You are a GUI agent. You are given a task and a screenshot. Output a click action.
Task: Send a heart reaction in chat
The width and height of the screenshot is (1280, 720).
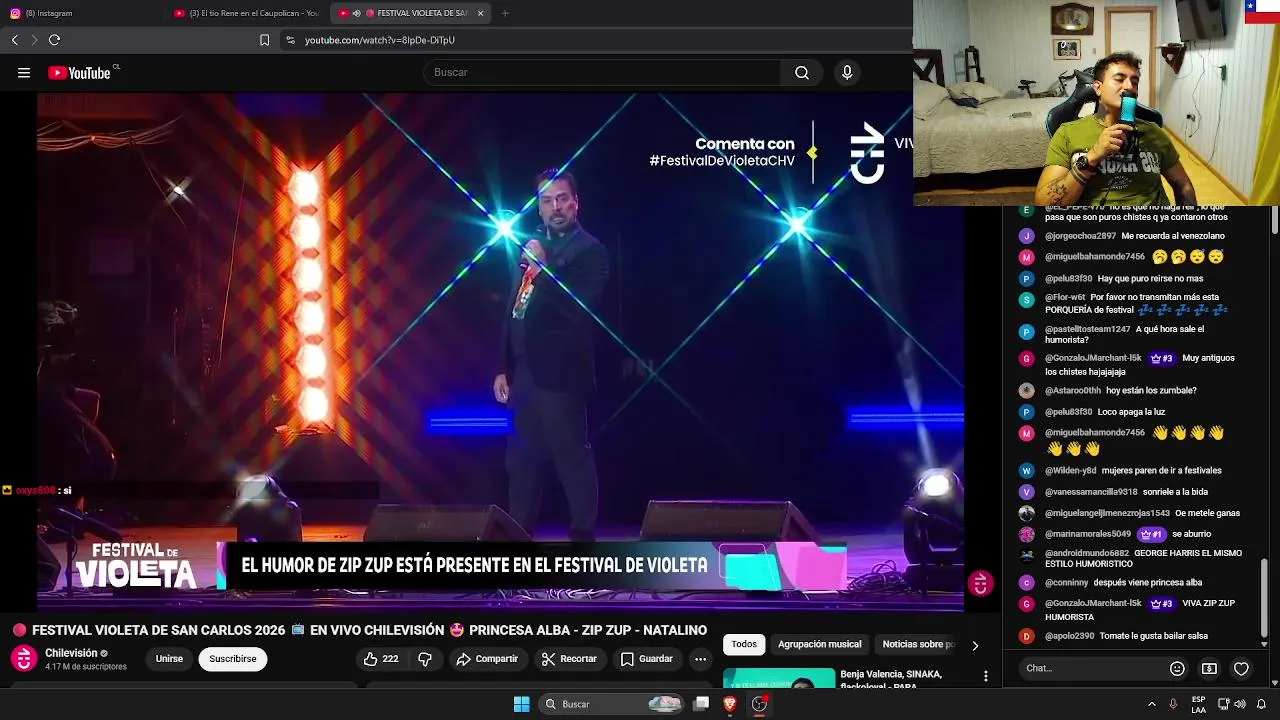(x=1241, y=668)
